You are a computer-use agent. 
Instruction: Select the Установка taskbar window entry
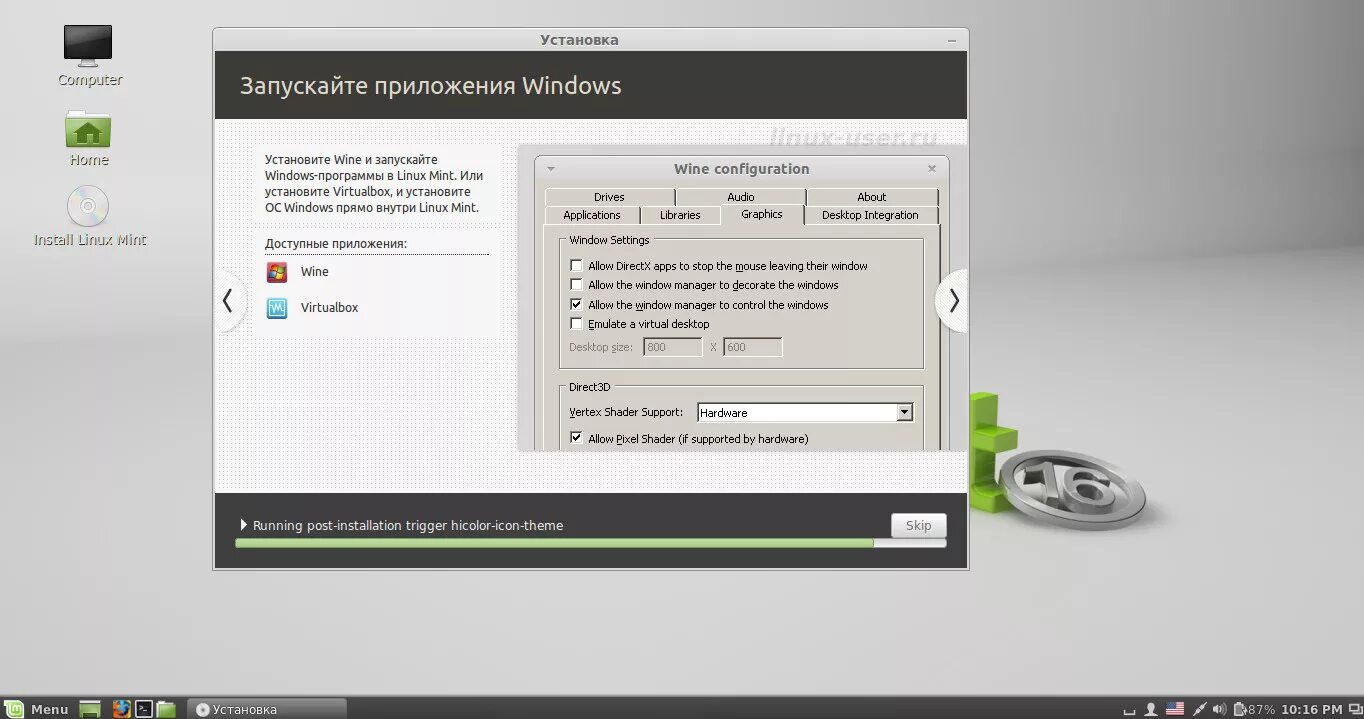(267, 709)
